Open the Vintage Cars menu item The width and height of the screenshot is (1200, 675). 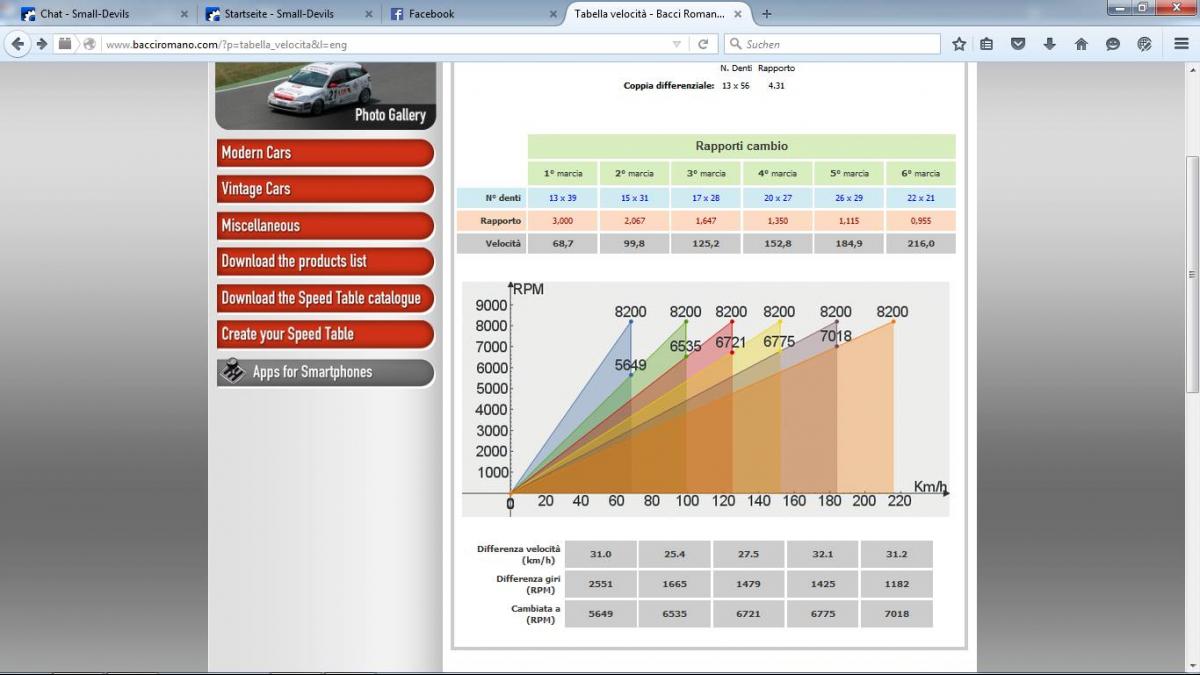tap(325, 189)
